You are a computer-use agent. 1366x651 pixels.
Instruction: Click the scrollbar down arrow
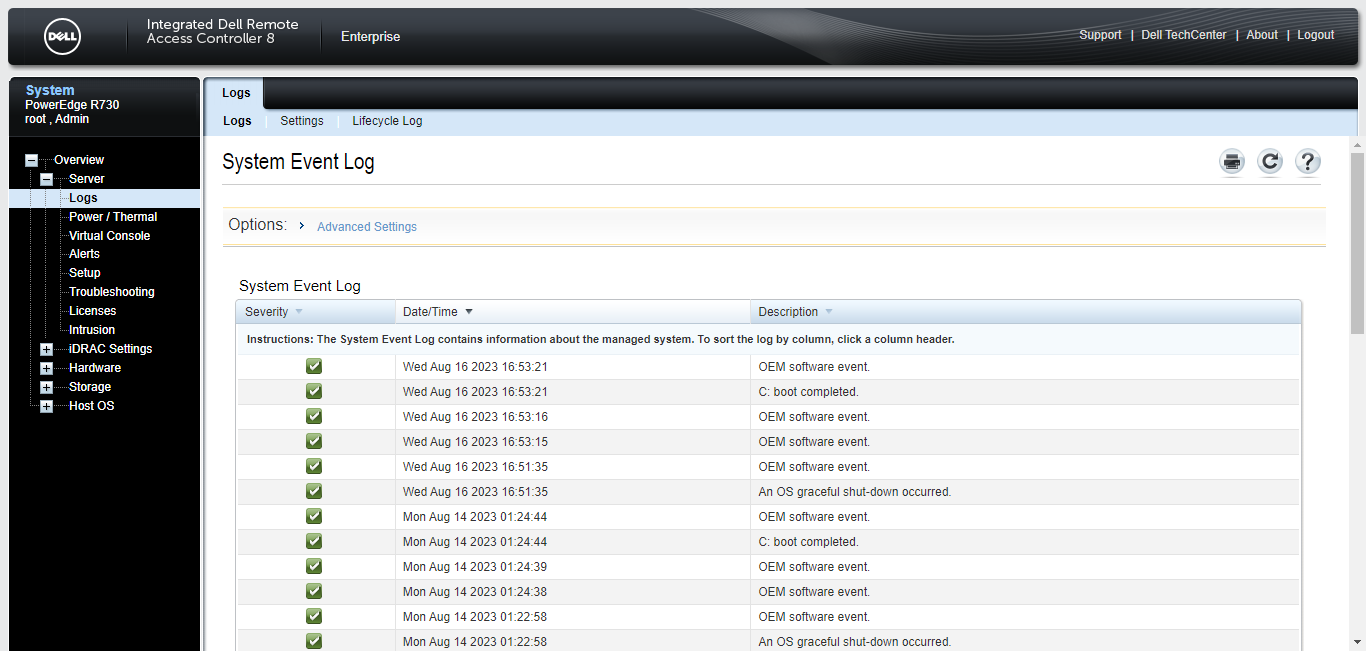pyautogui.click(x=1357, y=642)
